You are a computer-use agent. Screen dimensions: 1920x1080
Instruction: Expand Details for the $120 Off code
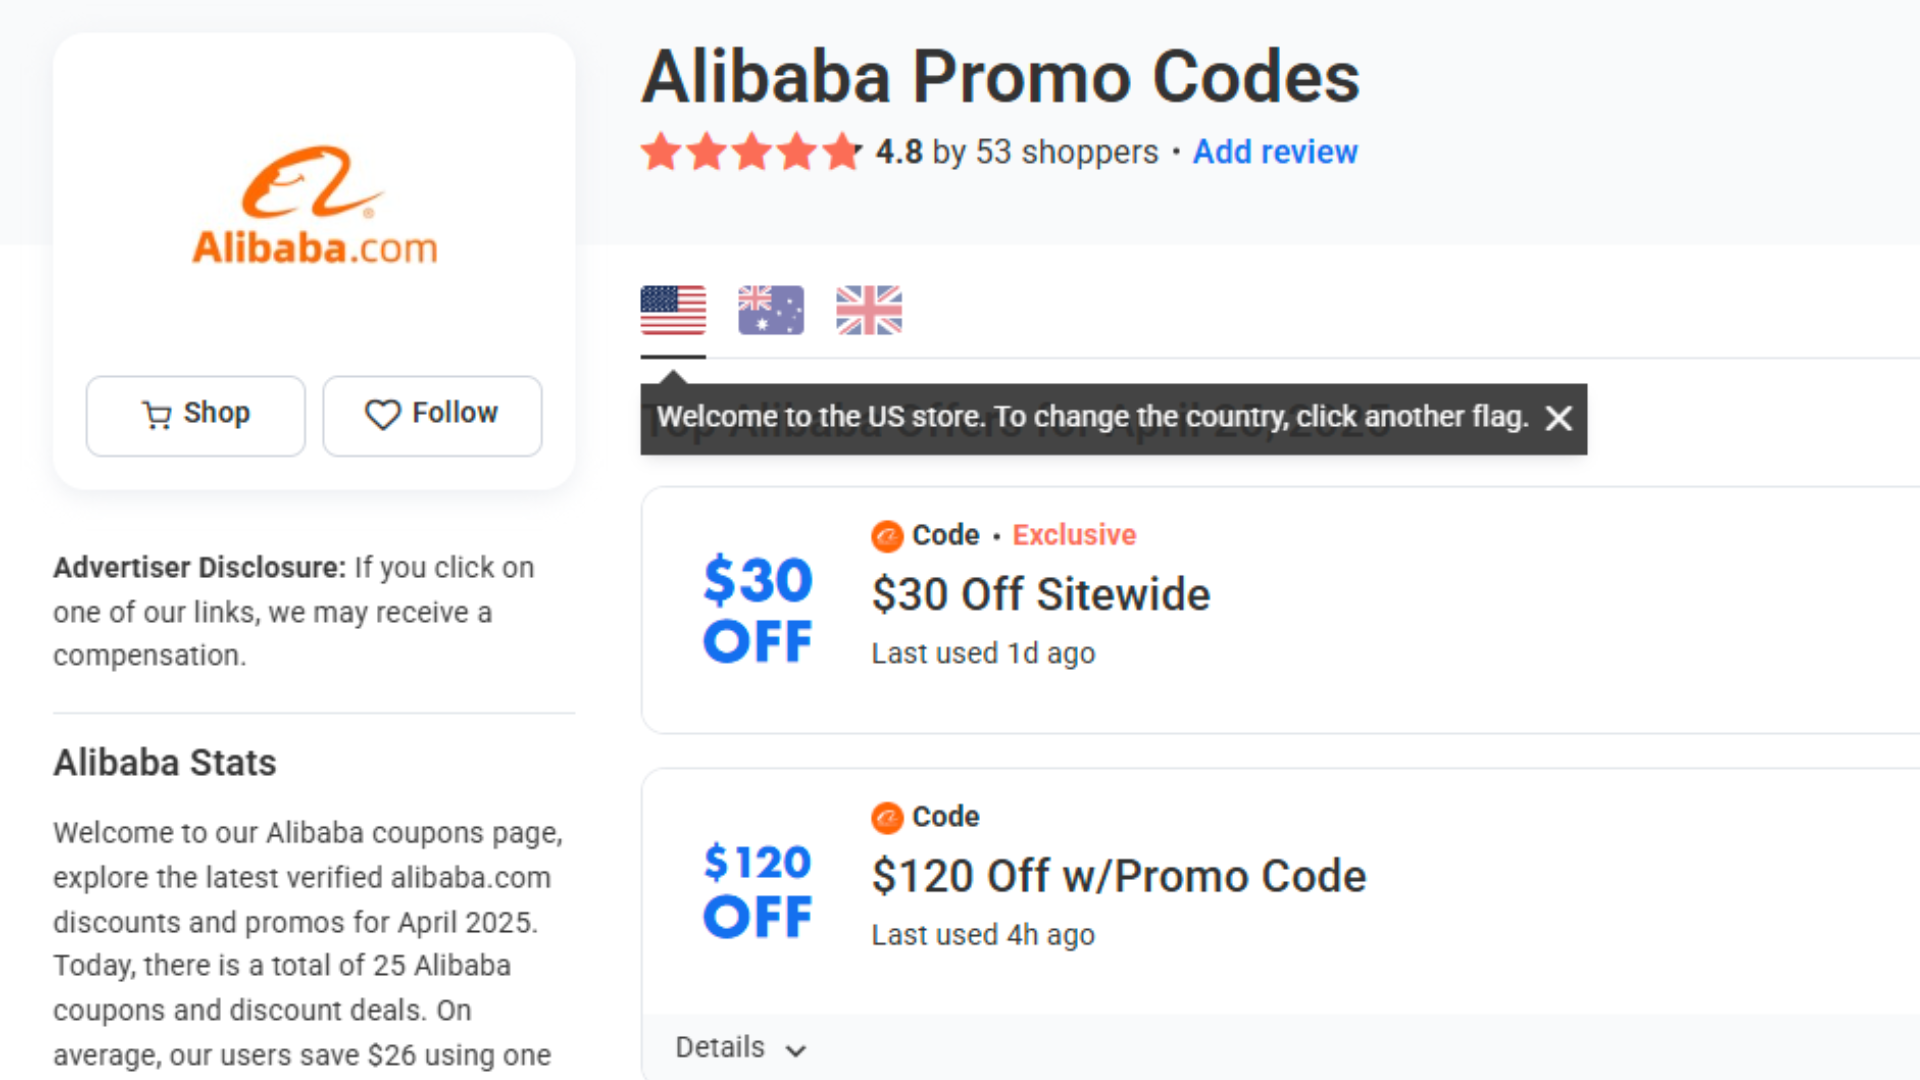[740, 1047]
